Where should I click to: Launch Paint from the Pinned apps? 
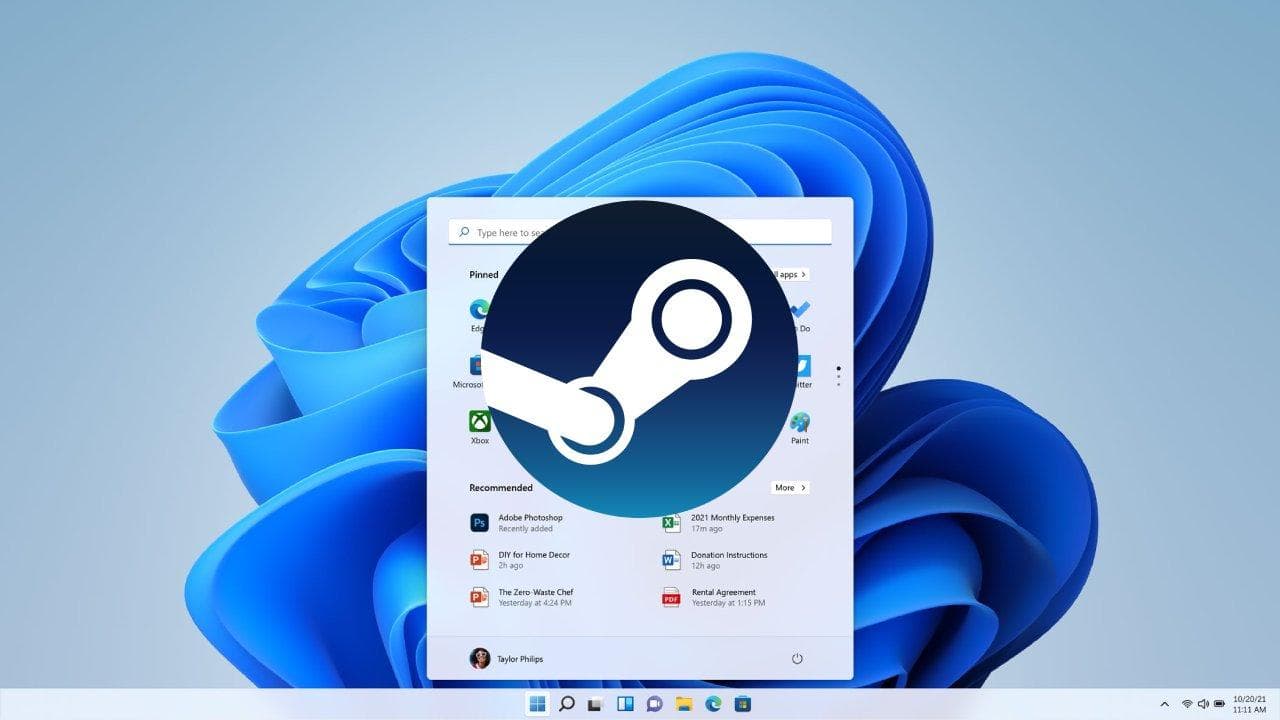800,421
